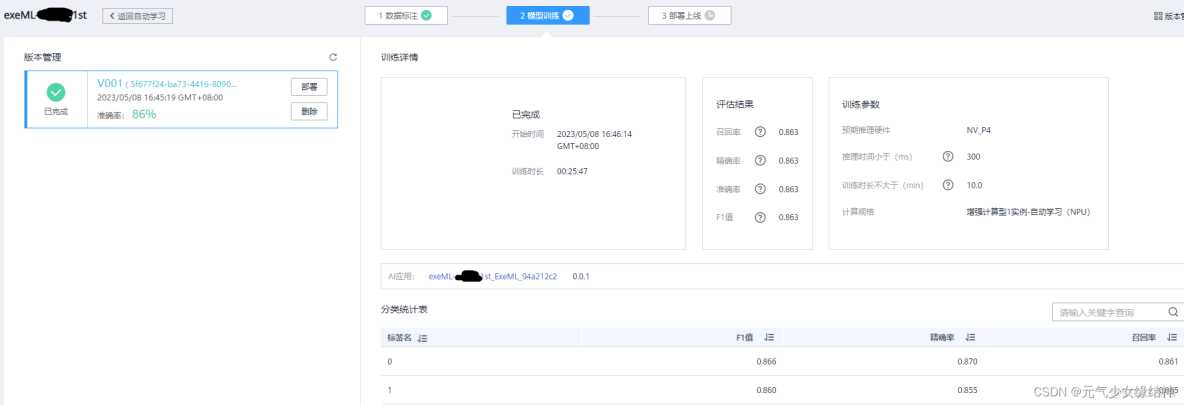This screenshot has width=1184, height=405.
Task: Click the V001 timestamp 2023/05/08 16:45:19
Action: click(x=160, y=97)
